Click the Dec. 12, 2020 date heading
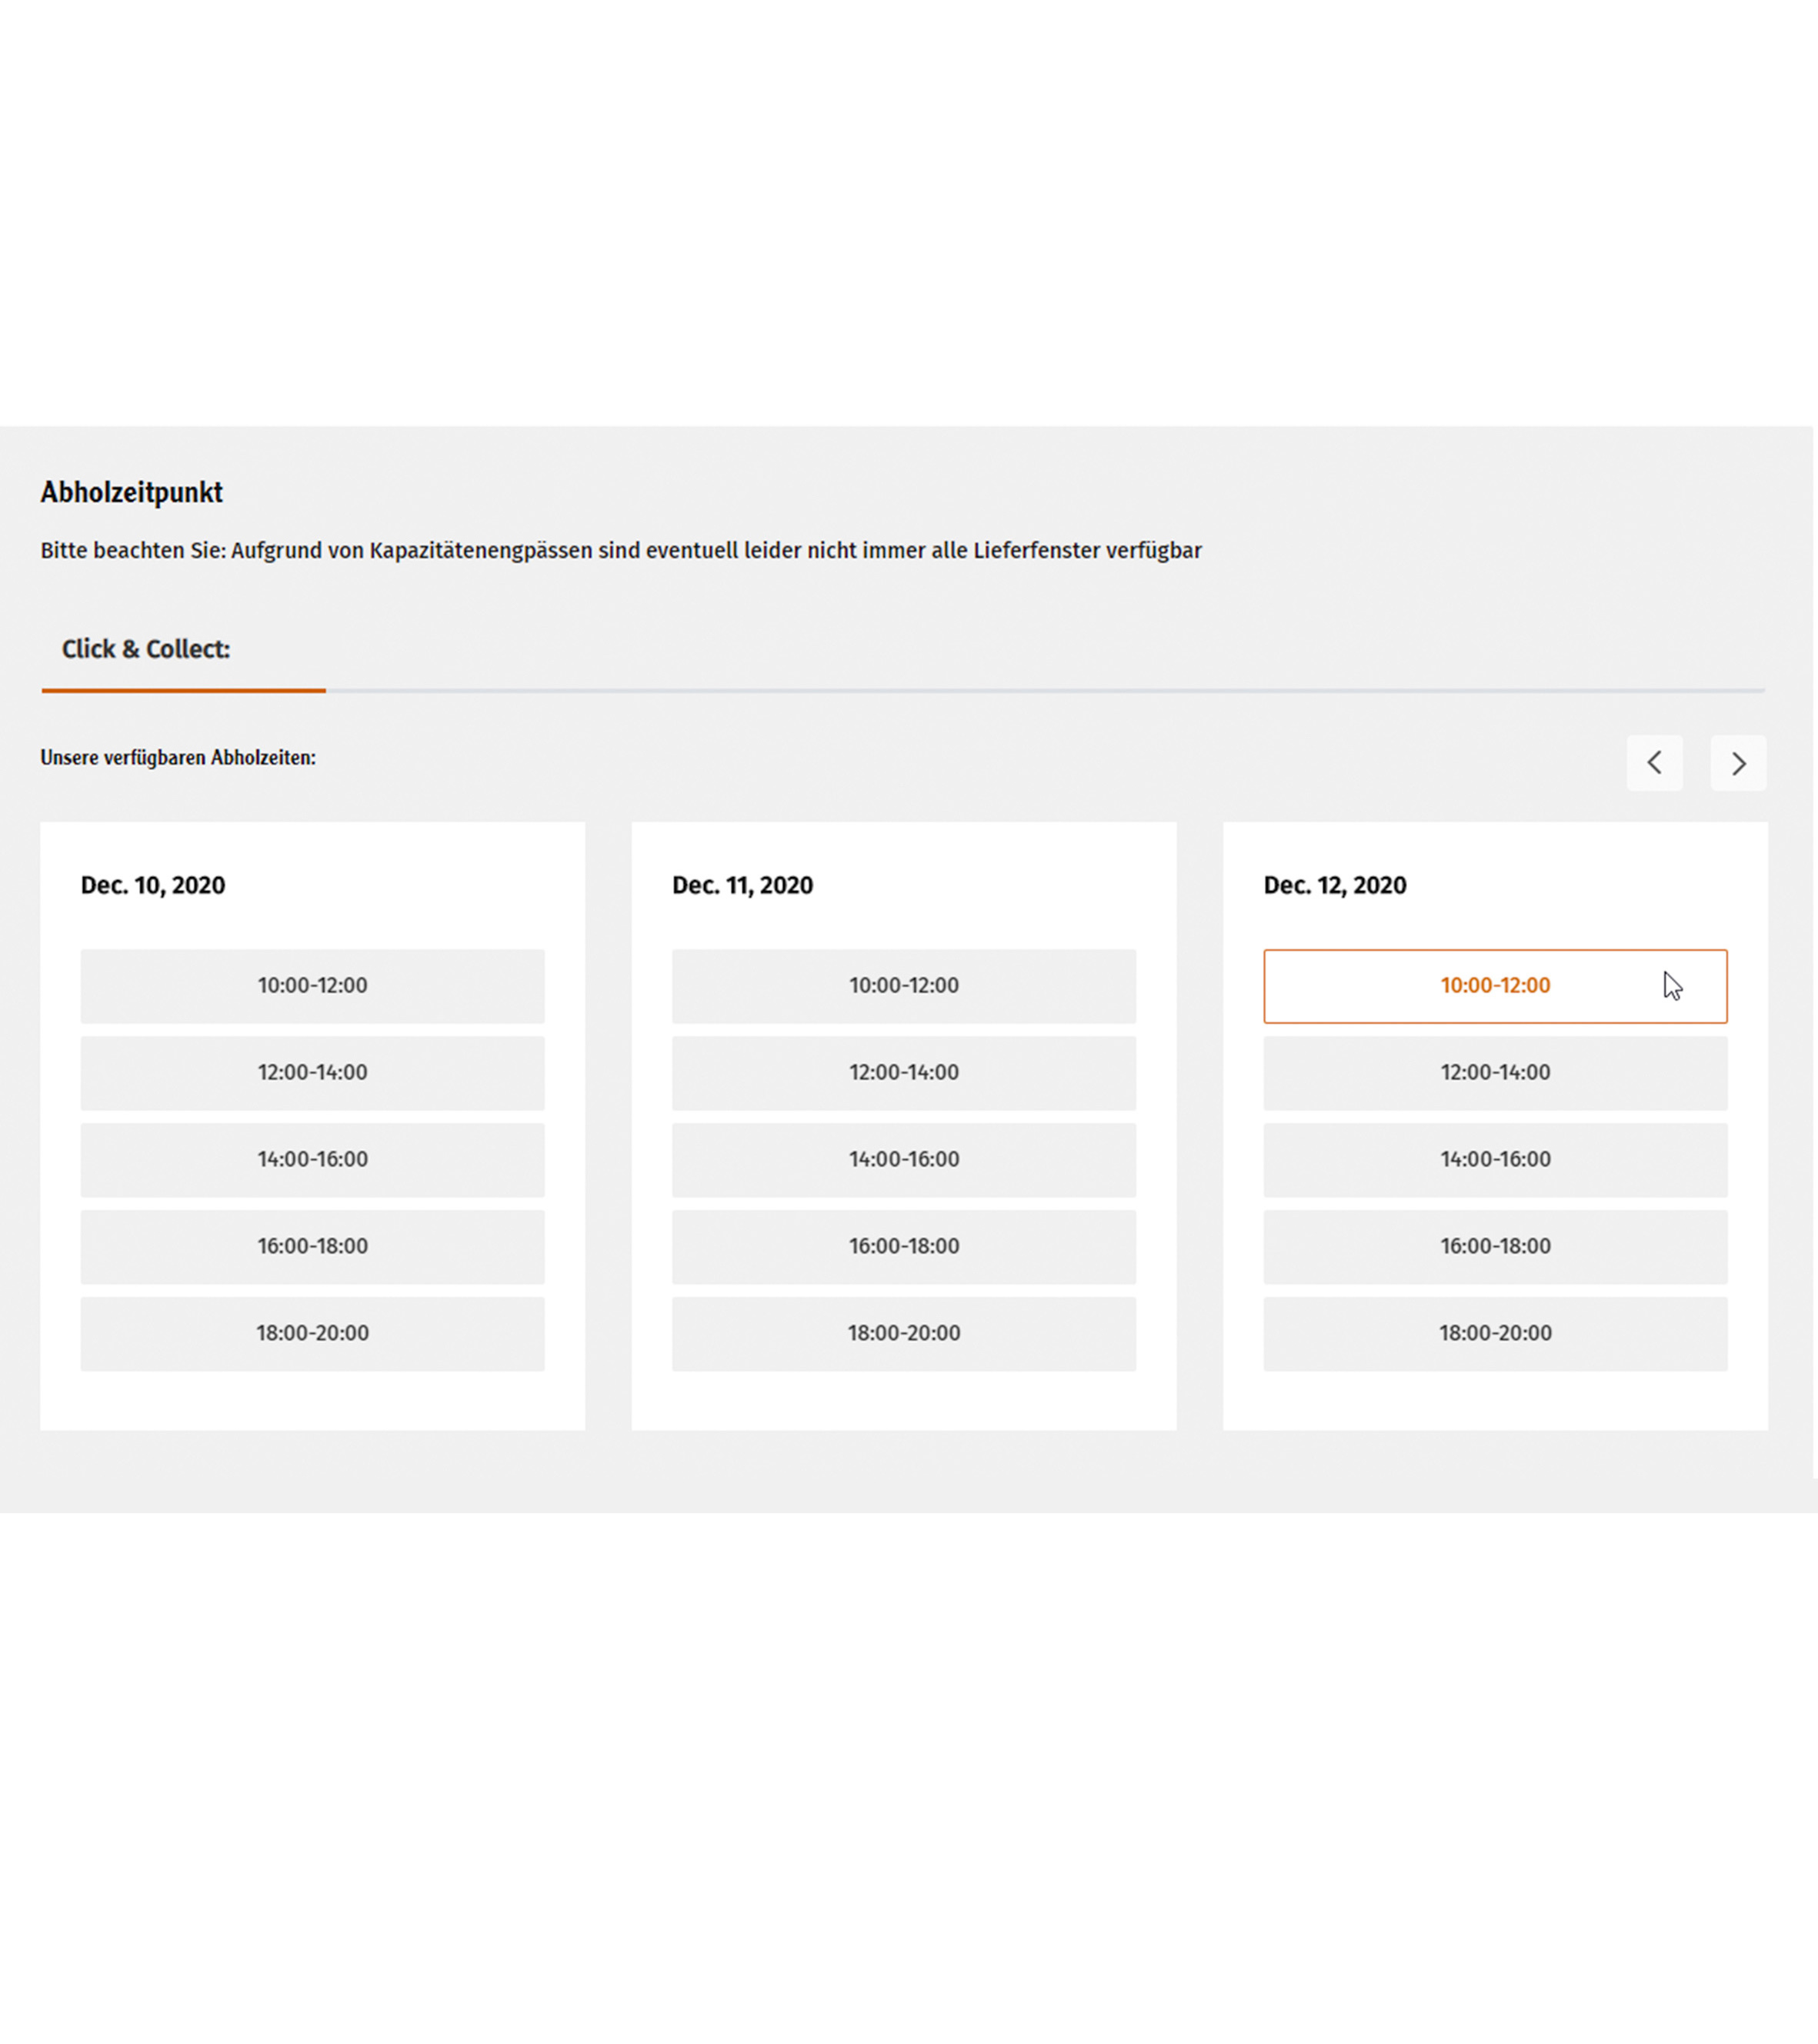The image size is (1818, 2044). 1335,886
